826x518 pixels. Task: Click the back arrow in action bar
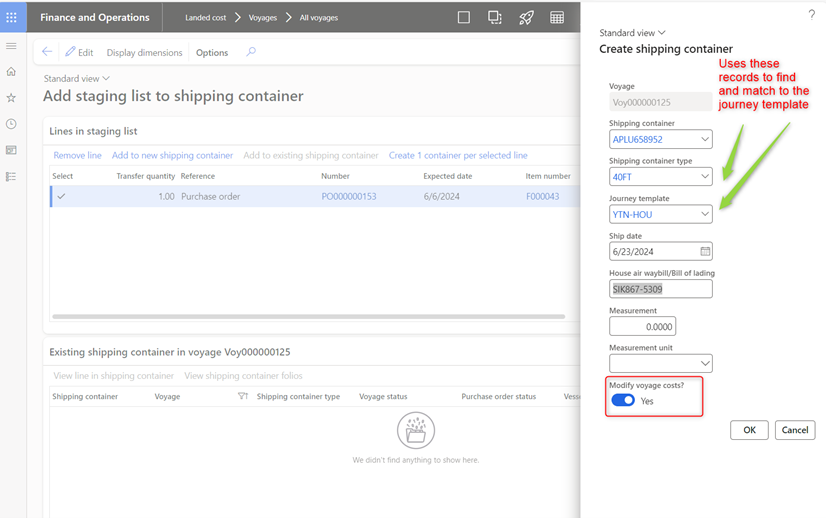(x=47, y=52)
